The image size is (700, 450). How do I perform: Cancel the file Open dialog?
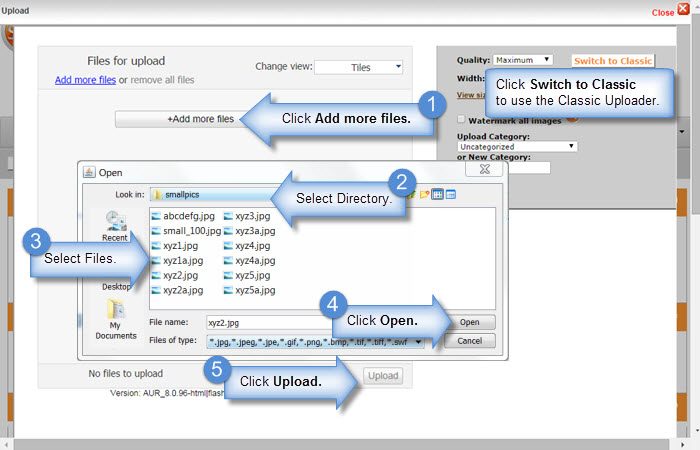point(470,341)
